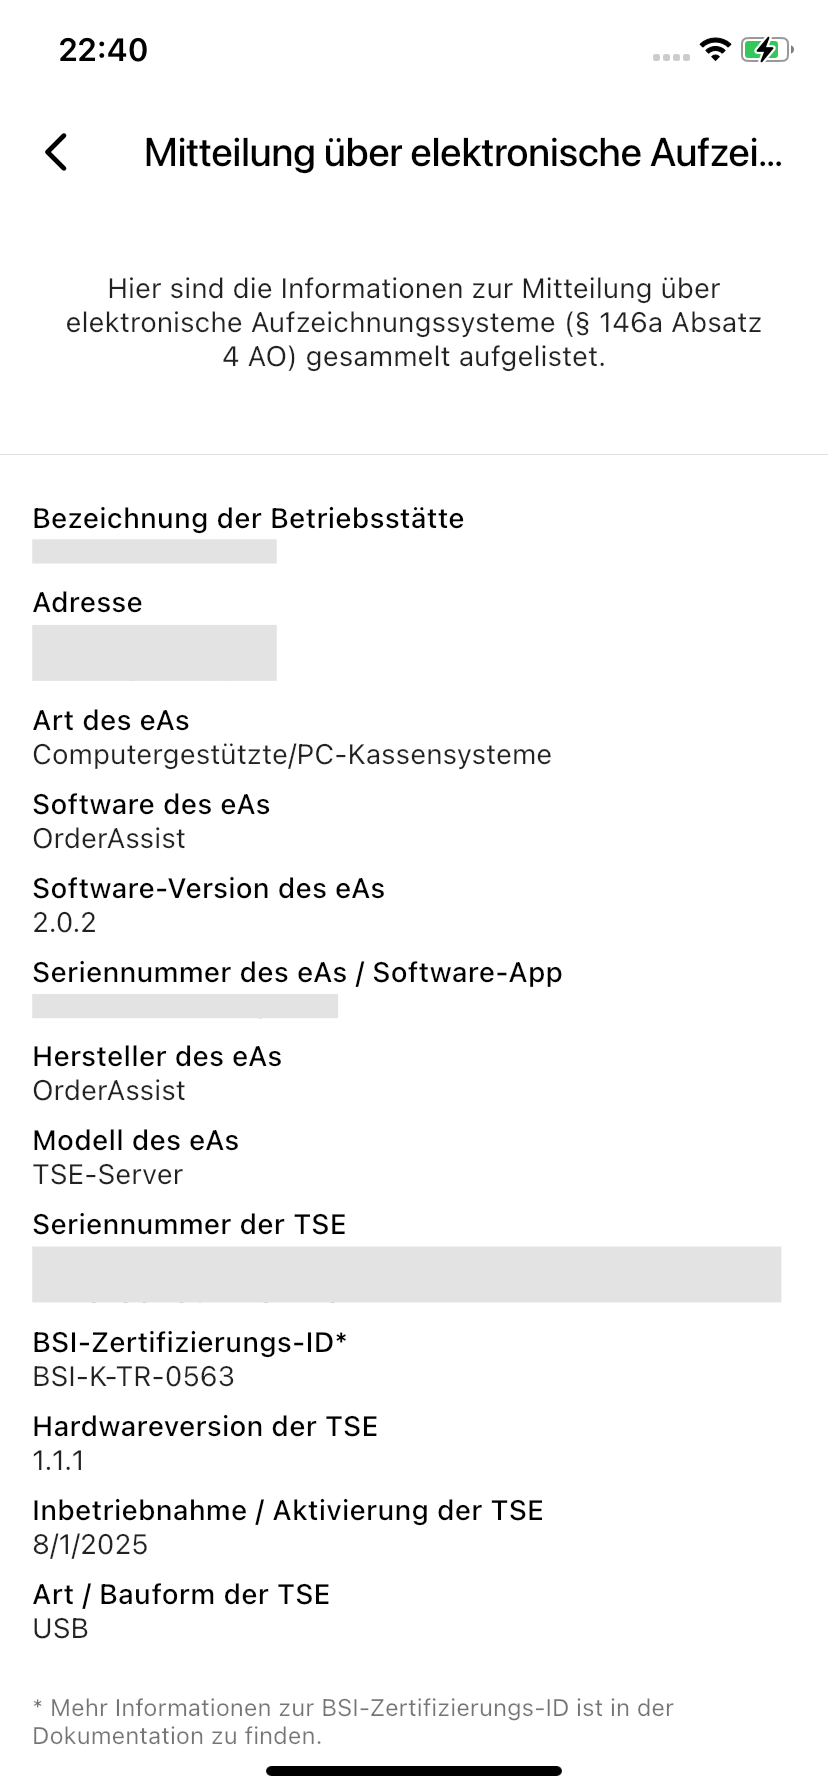This screenshot has height=1792, width=828.
Task: Tap the BSI-Zertifizierungs-ID documentation footnote
Action: point(353,1721)
